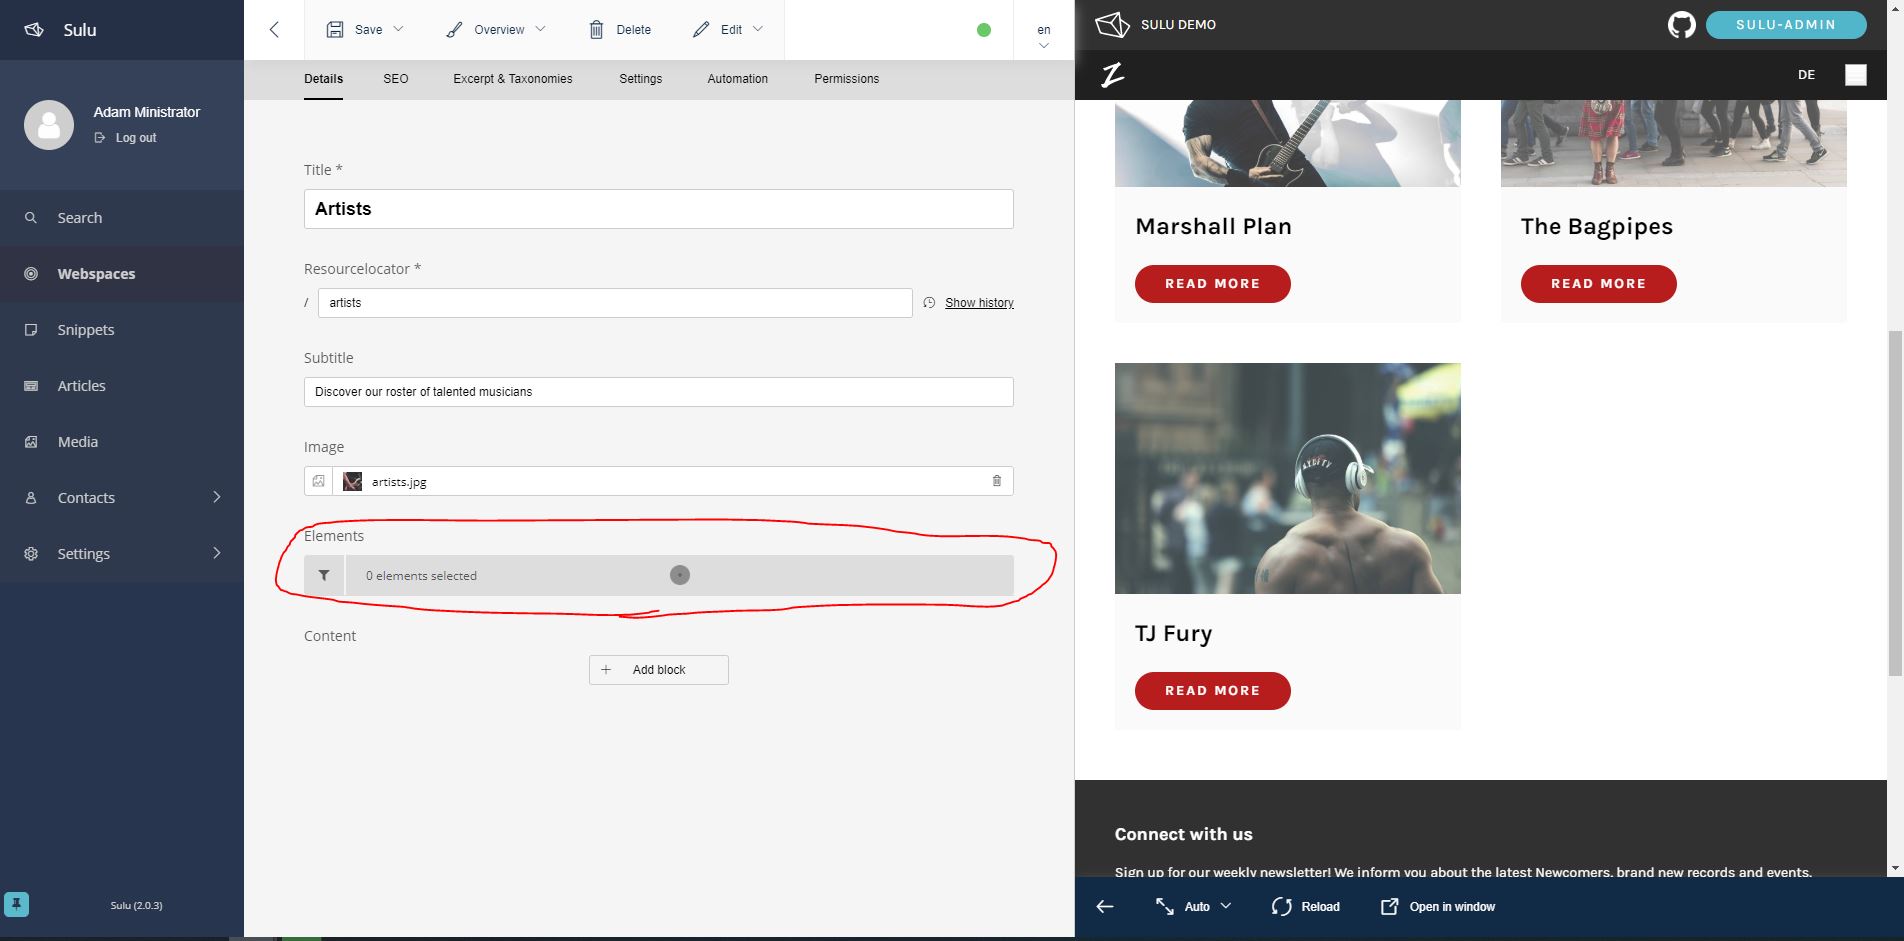Switch to the SEO tab
Screen dimensions: 1904x941
click(396, 79)
